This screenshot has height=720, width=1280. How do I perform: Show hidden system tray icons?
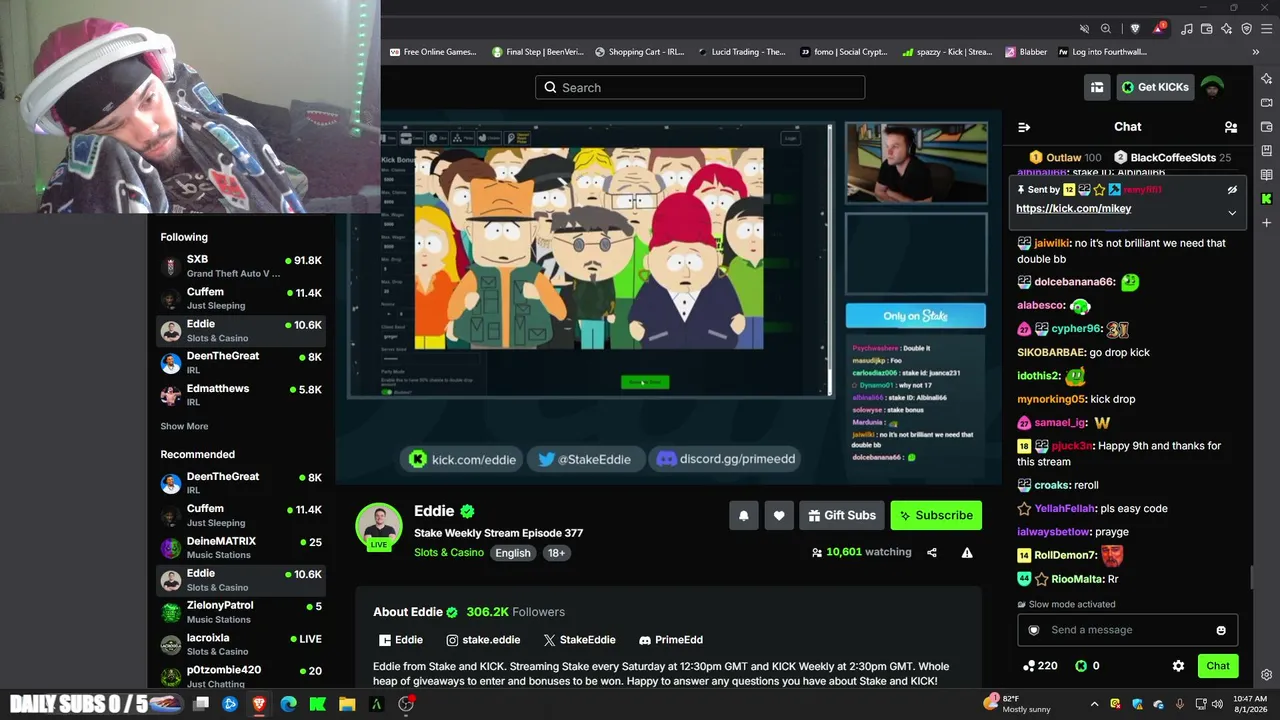(x=1094, y=704)
